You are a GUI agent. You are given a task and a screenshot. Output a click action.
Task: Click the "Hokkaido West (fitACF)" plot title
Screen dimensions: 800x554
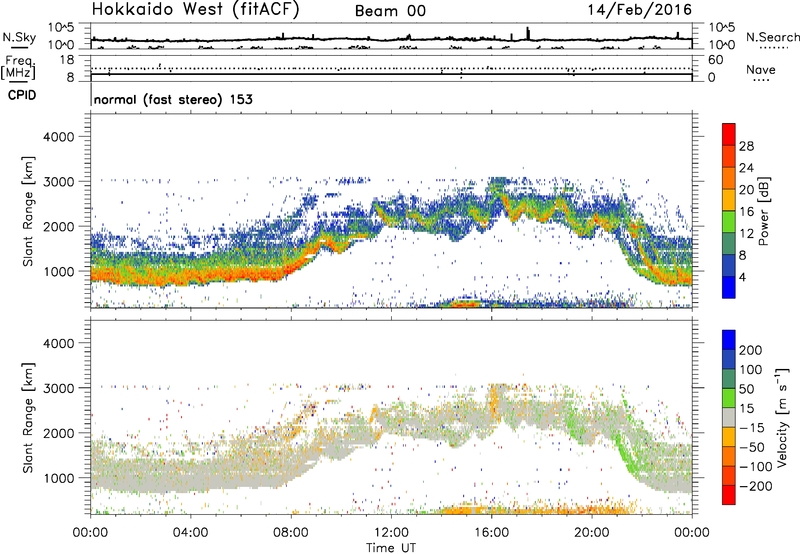[x=195, y=9]
